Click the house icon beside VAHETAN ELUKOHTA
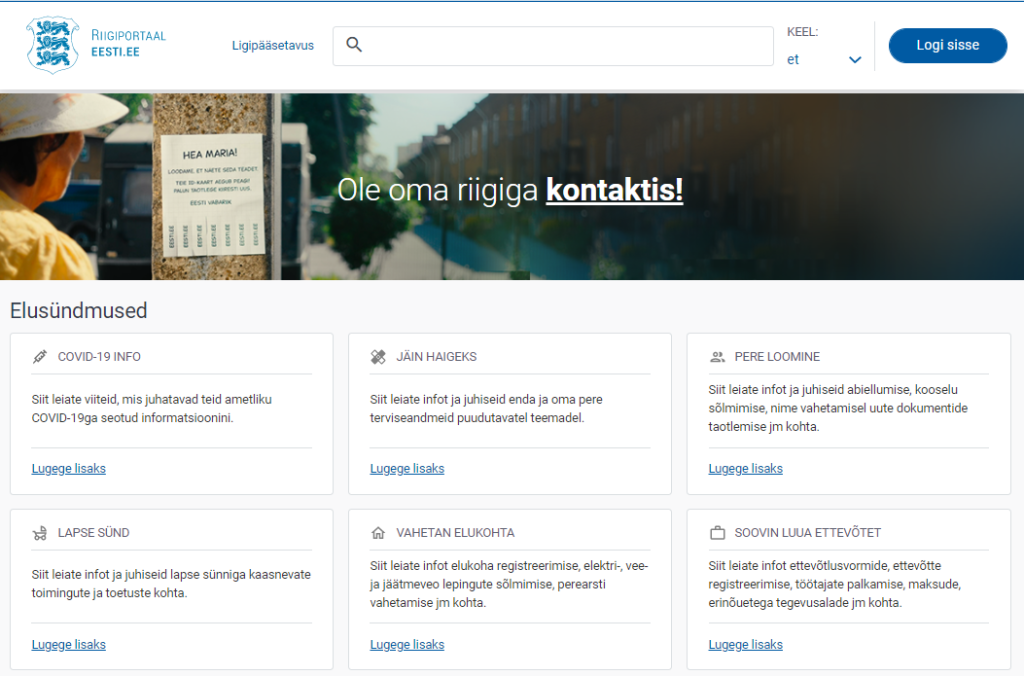The height and width of the screenshot is (676, 1024). [378, 533]
